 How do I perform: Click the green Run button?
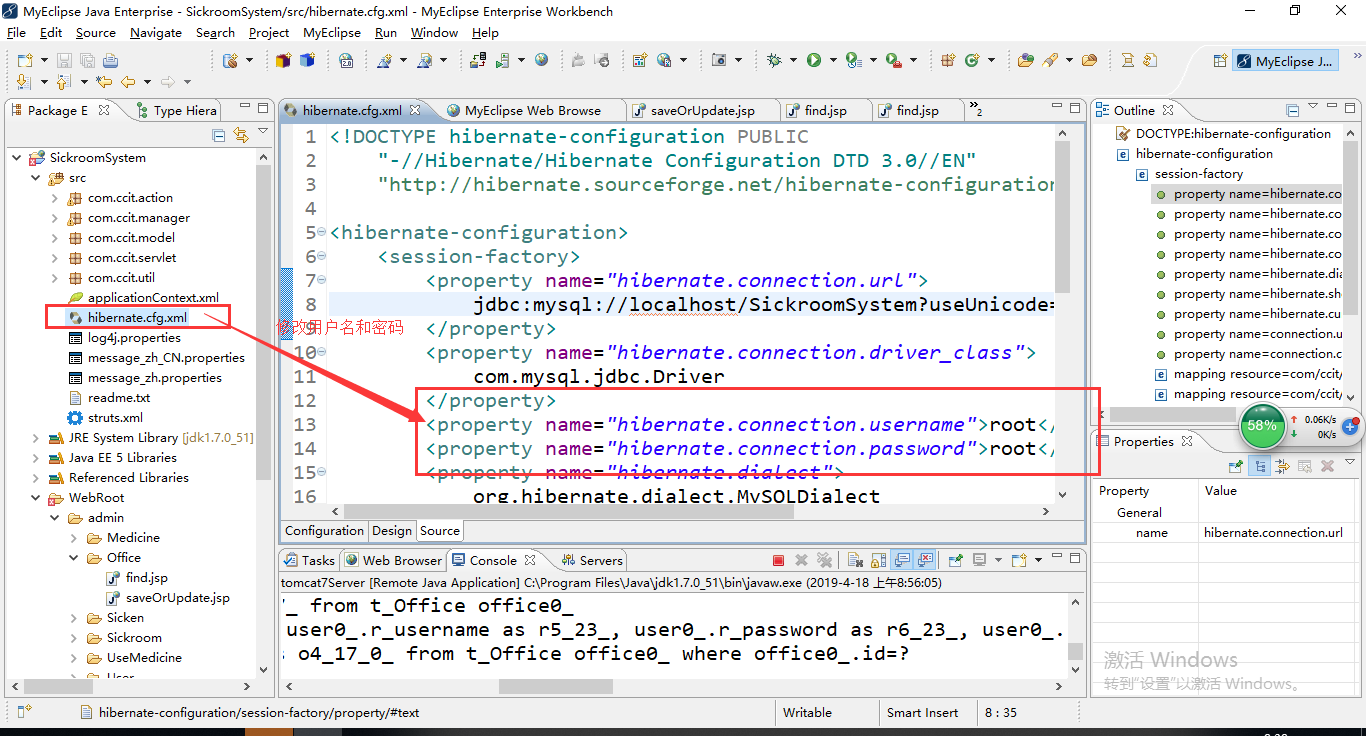[814, 61]
